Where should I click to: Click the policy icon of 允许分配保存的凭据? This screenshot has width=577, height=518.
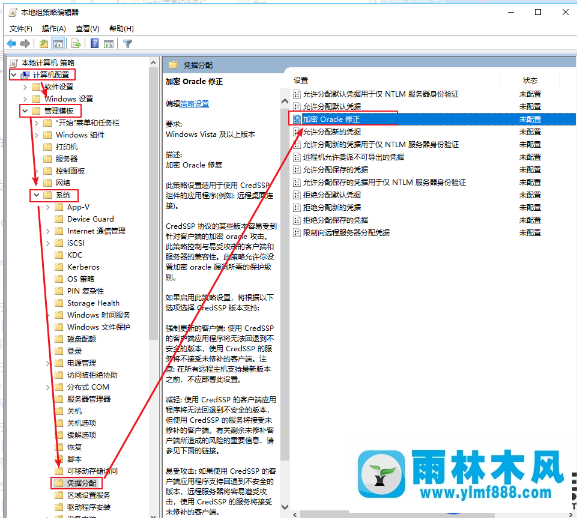click(x=297, y=170)
